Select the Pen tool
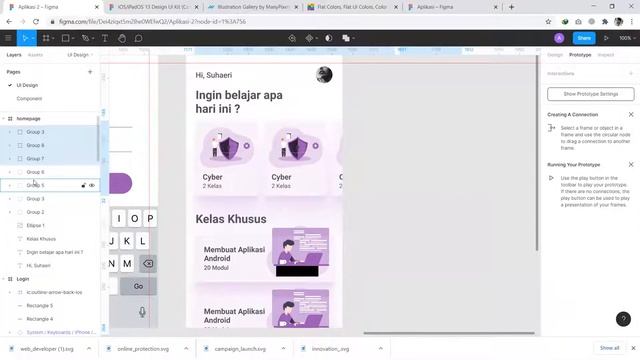Viewport: 640px width, 360px height. (x=85, y=38)
